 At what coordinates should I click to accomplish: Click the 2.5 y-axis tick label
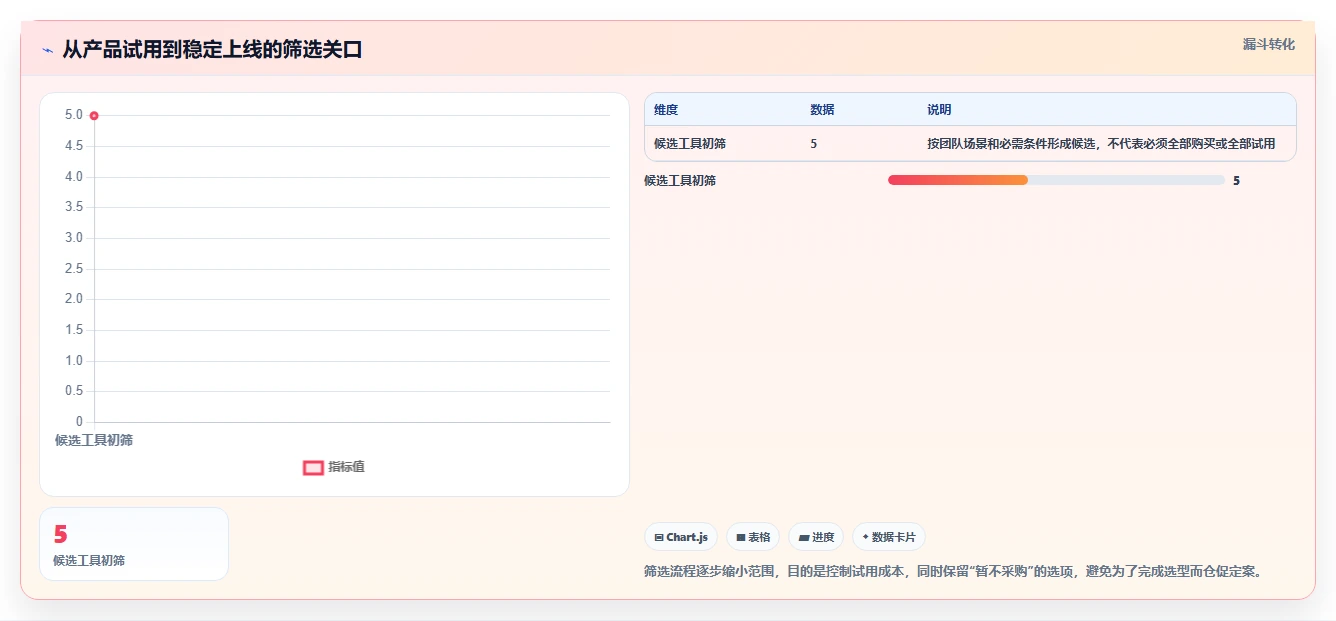74,269
